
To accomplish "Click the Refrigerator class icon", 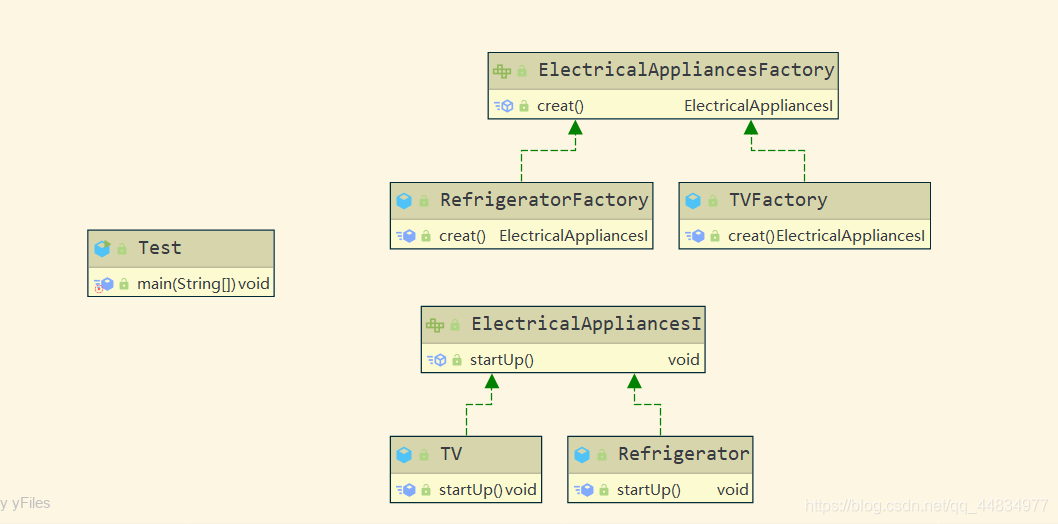I will (x=582, y=455).
